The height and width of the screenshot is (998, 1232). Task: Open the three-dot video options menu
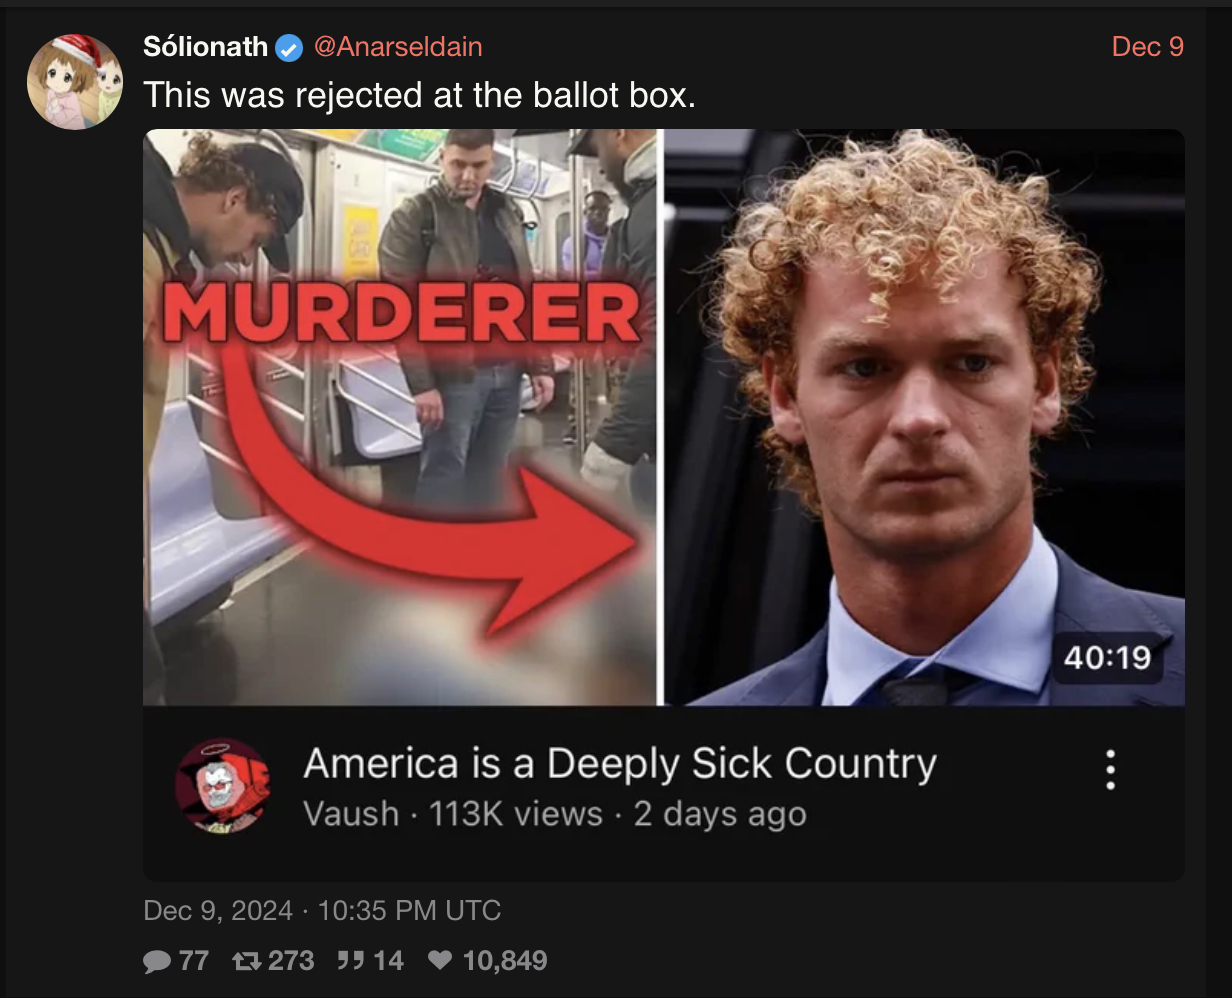pyautogui.click(x=1110, y=770)
